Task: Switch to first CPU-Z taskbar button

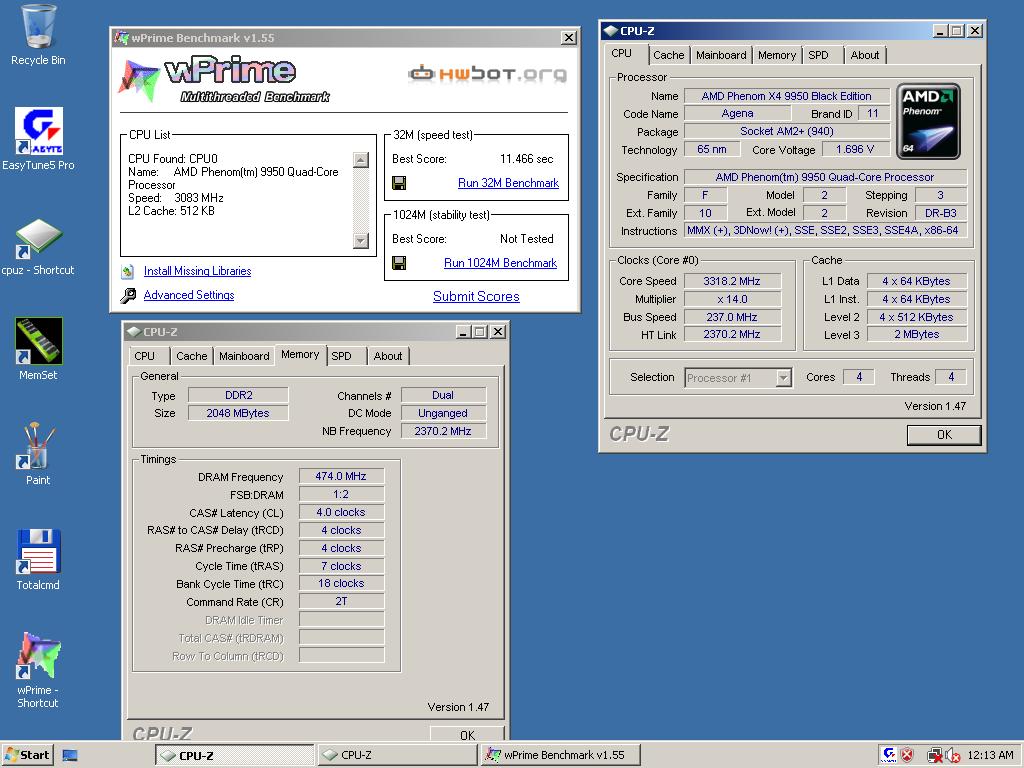Action: 234,756
